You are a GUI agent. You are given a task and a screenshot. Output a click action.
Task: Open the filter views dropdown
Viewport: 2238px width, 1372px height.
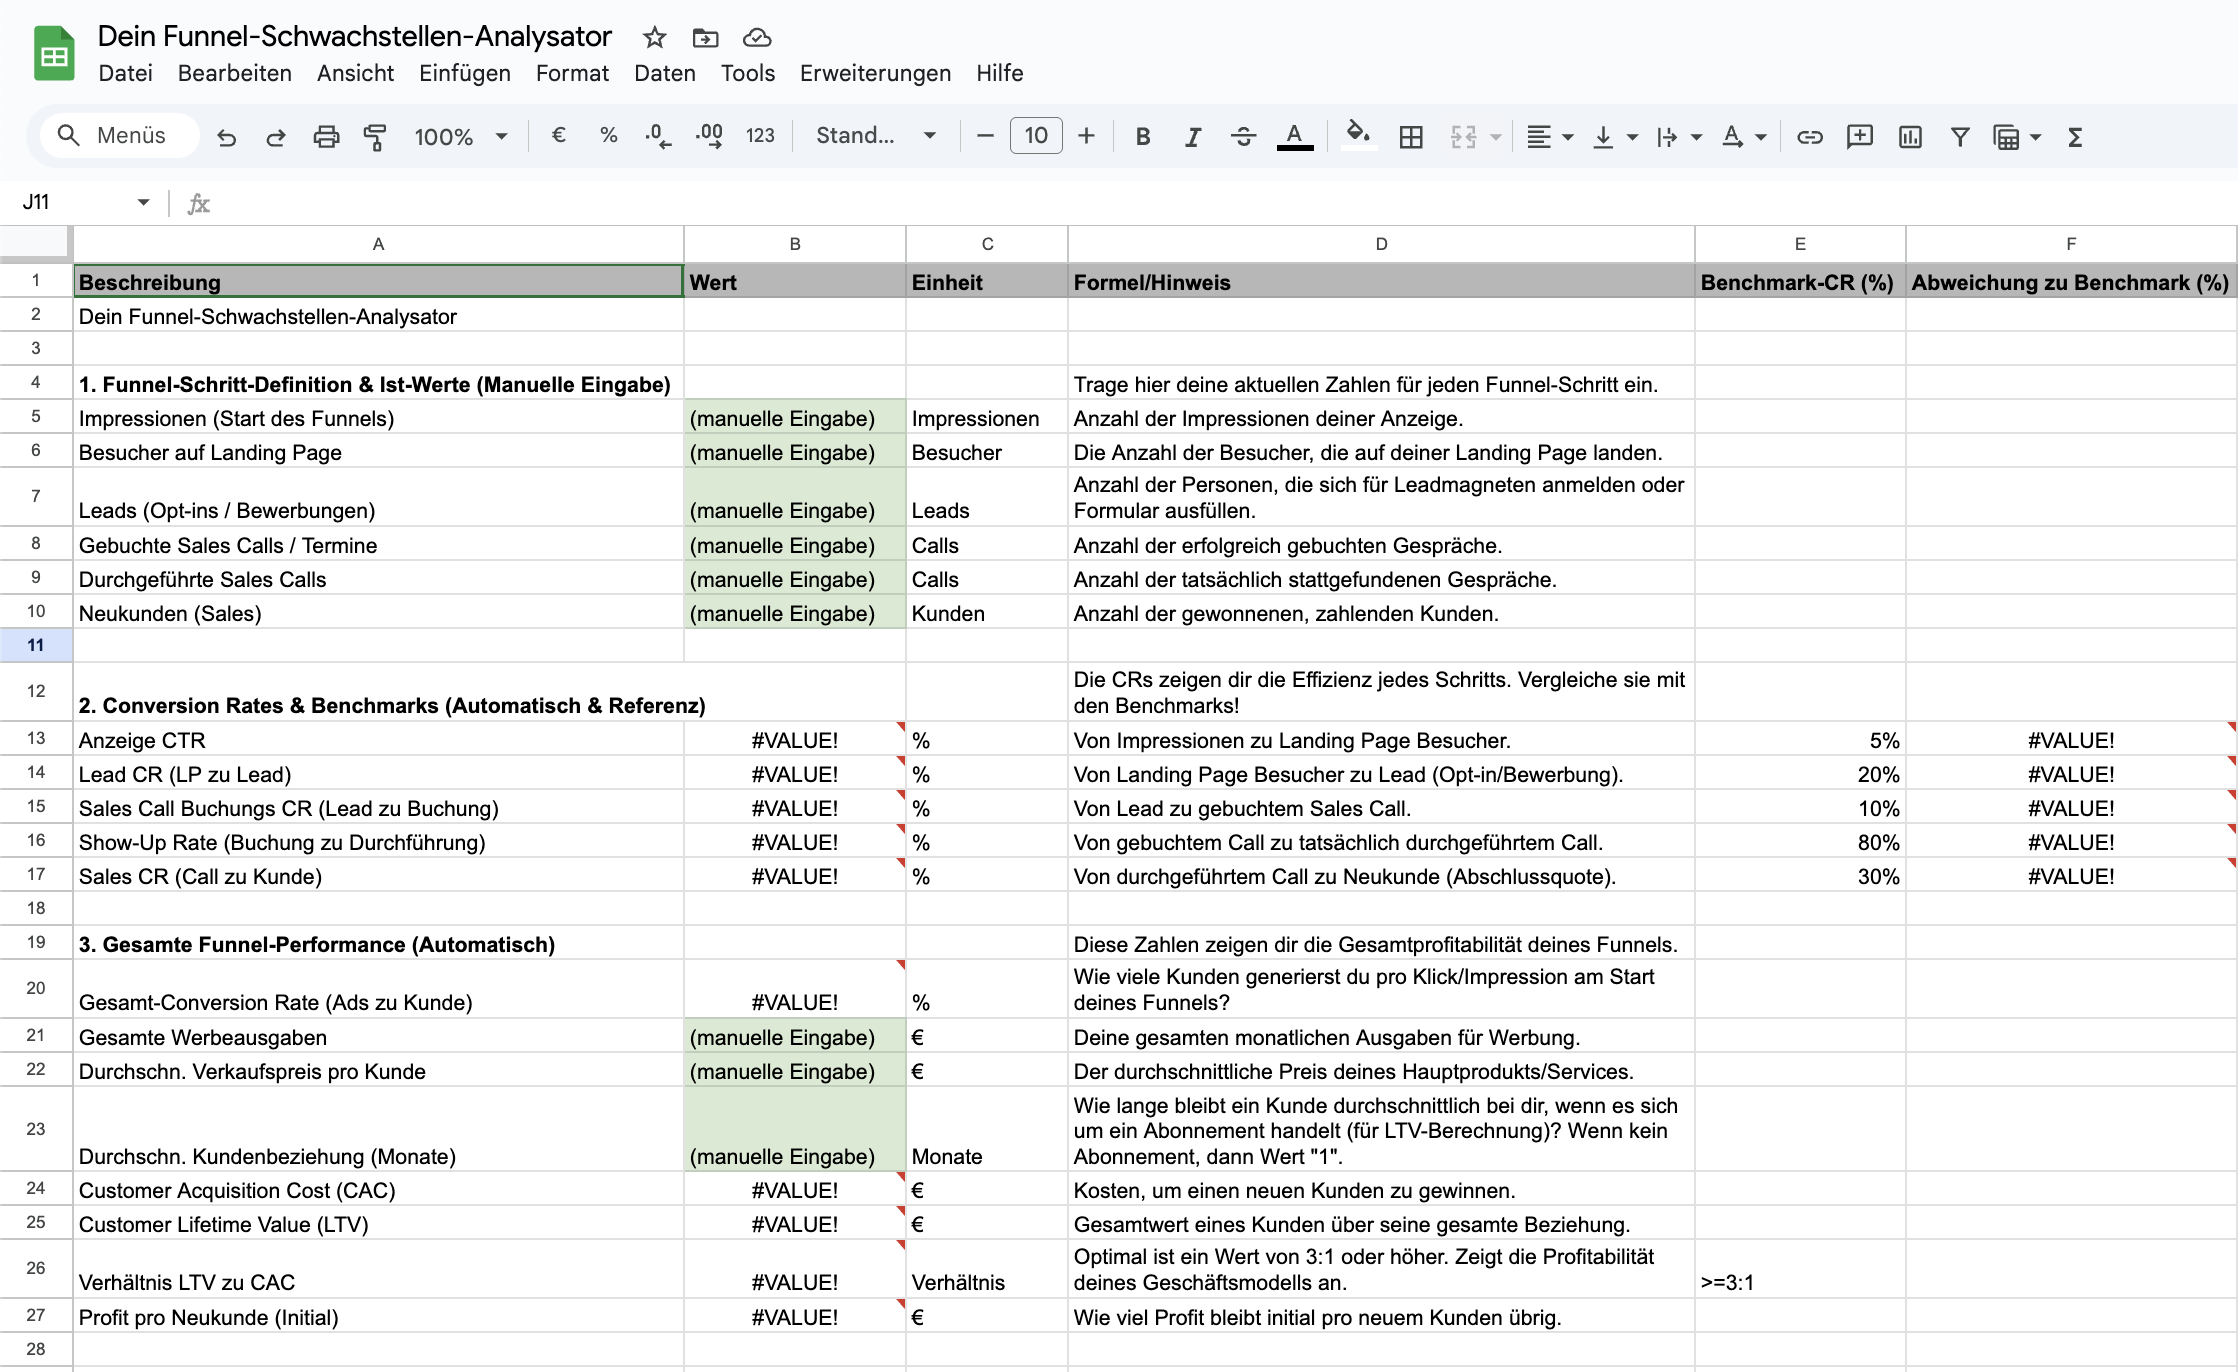pos(2016,137)
